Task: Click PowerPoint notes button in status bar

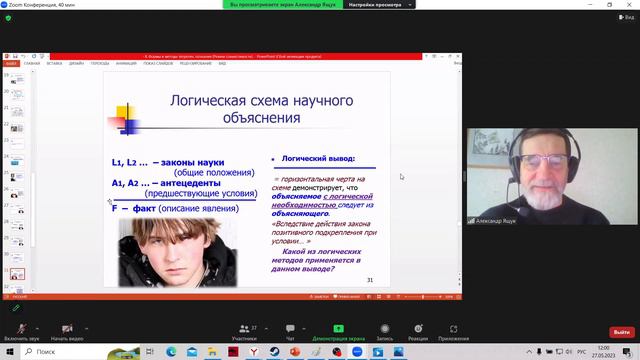Action: (319, 297)
